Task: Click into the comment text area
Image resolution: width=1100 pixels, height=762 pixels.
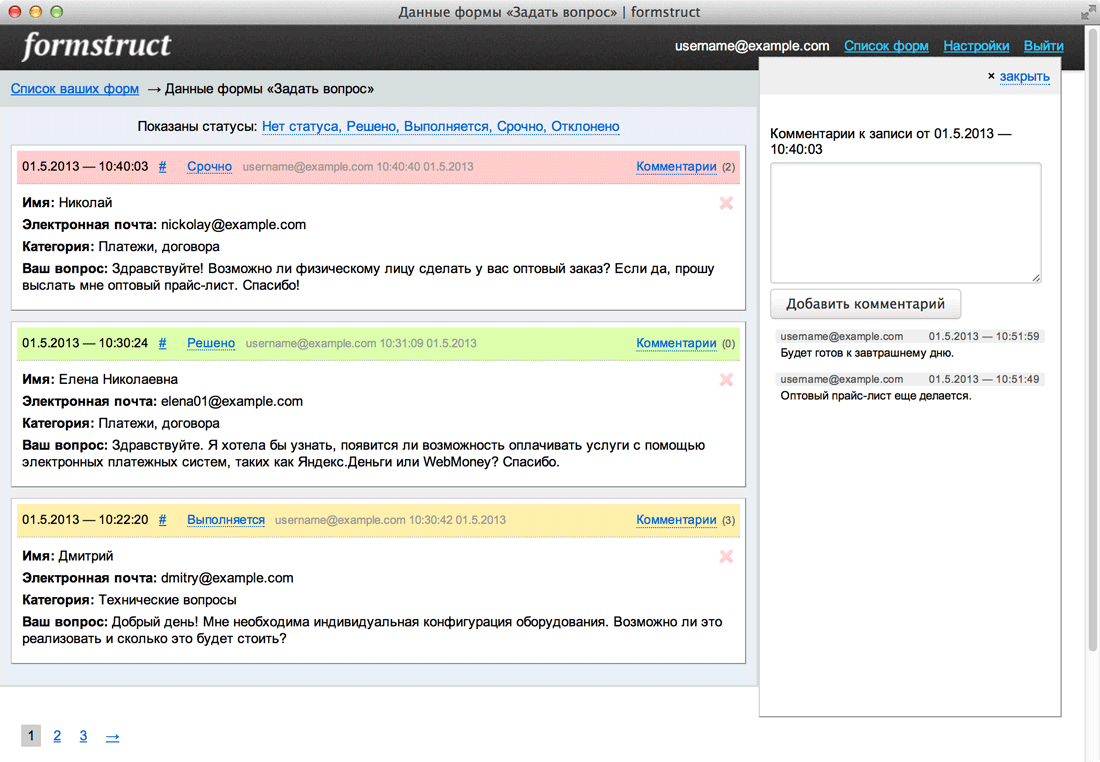Action: (x=905, y=222)
